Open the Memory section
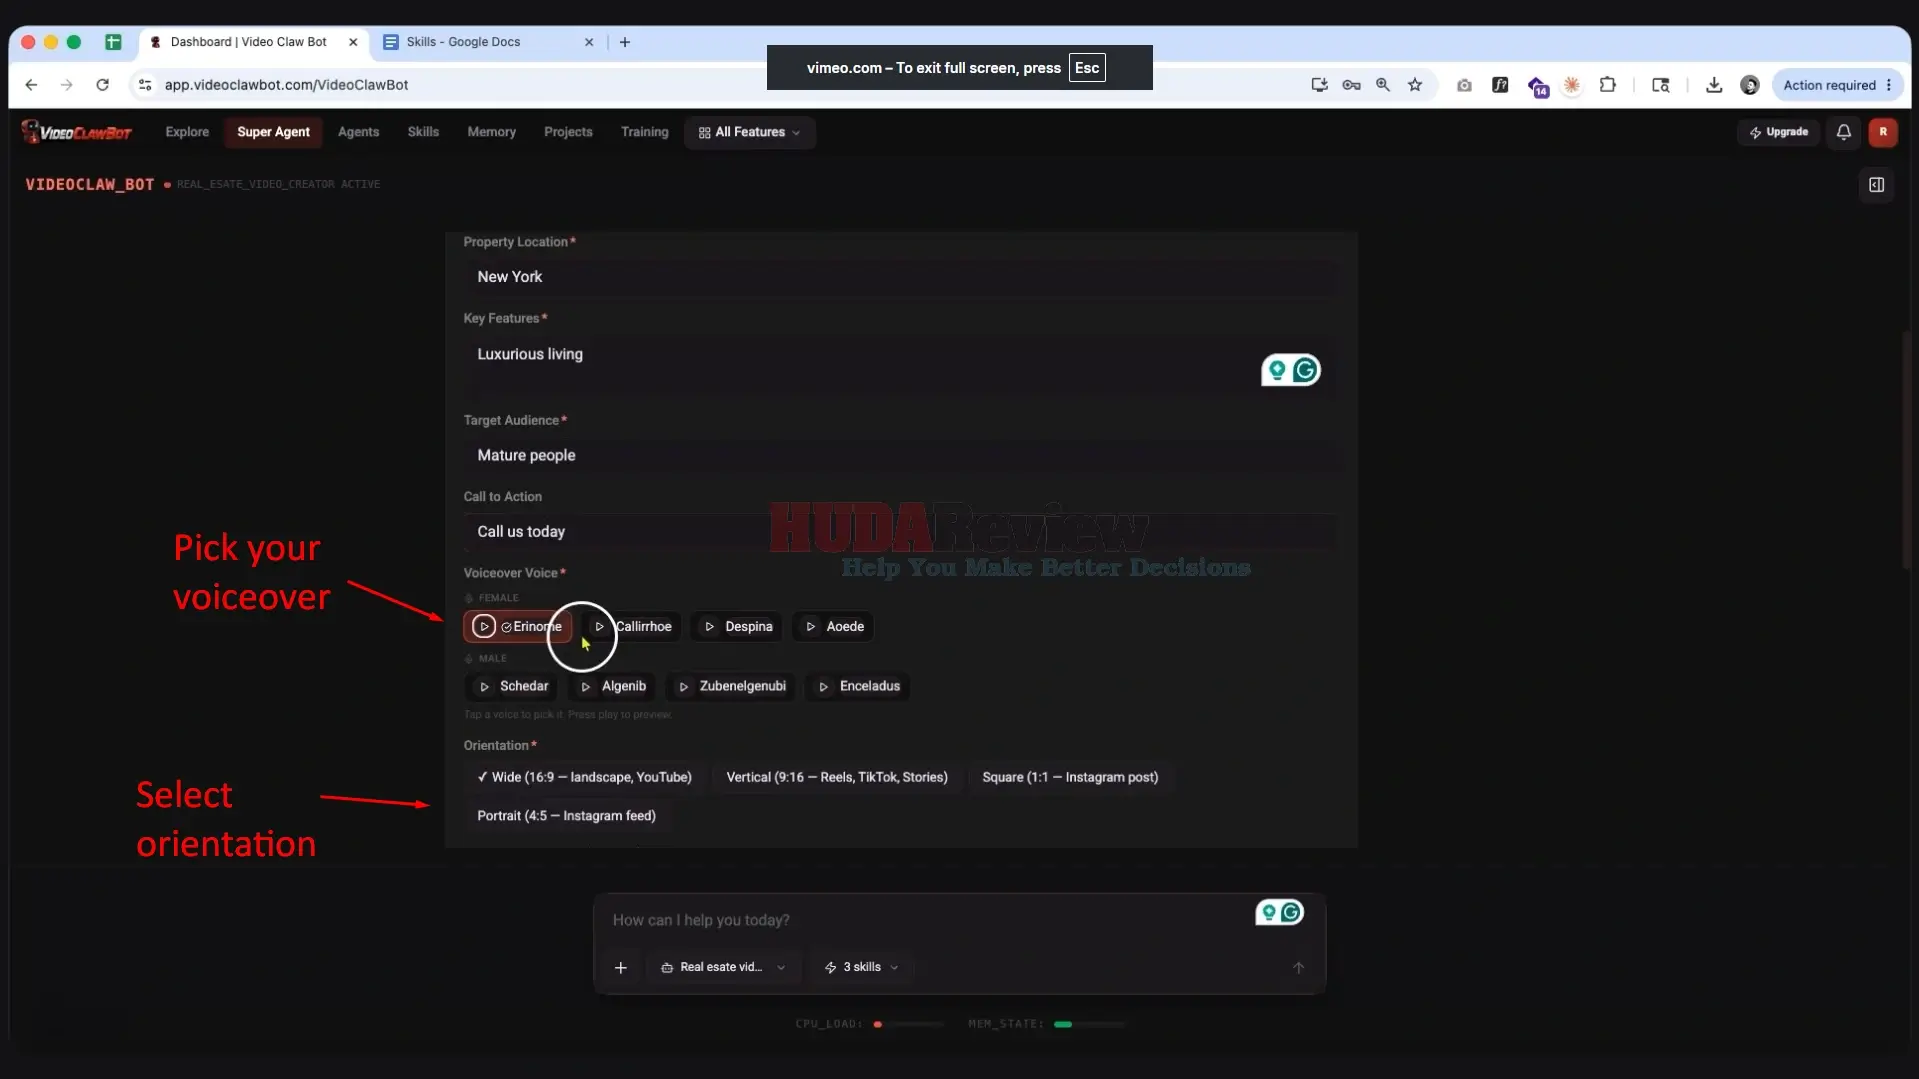Viewport: 1919px width, 1079px height. [x=491, y=132]
